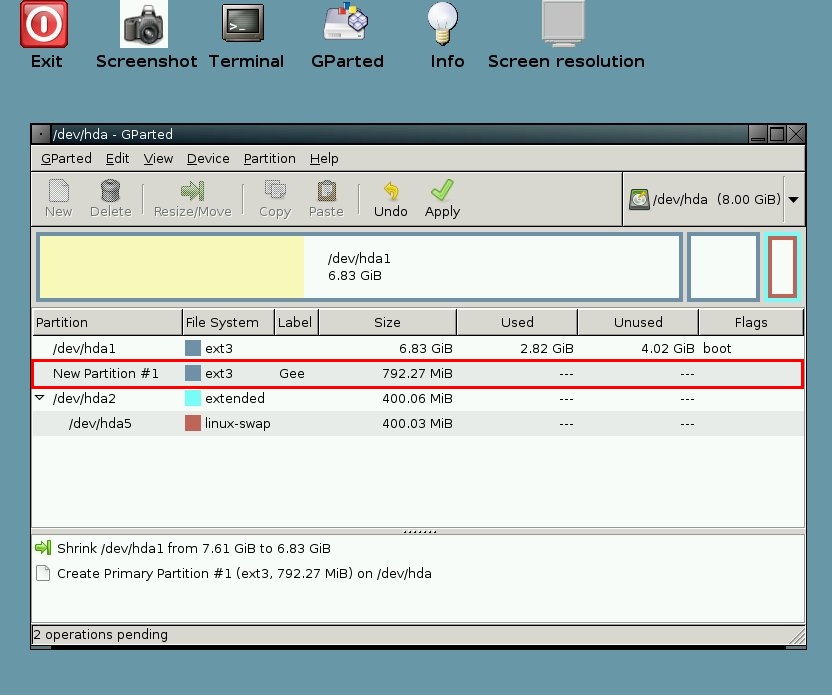Open the GParted menu
Image resolution: width=832 pixels, height=695 pixels.
click(x=66, y=159)
